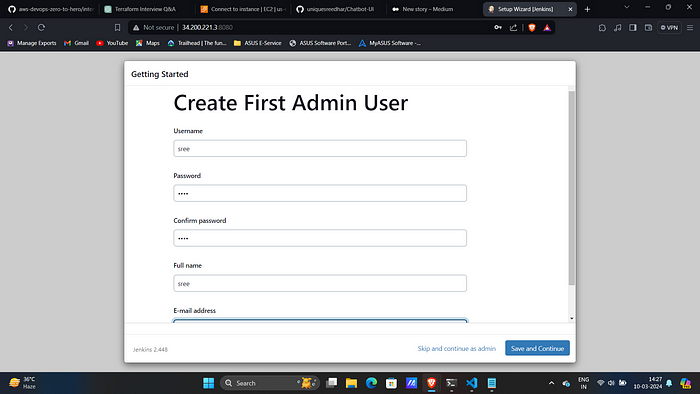This screenshot has width=700, height=394.
Task: Open Microsoft Store from taskbar
Action: pos(392,383)
